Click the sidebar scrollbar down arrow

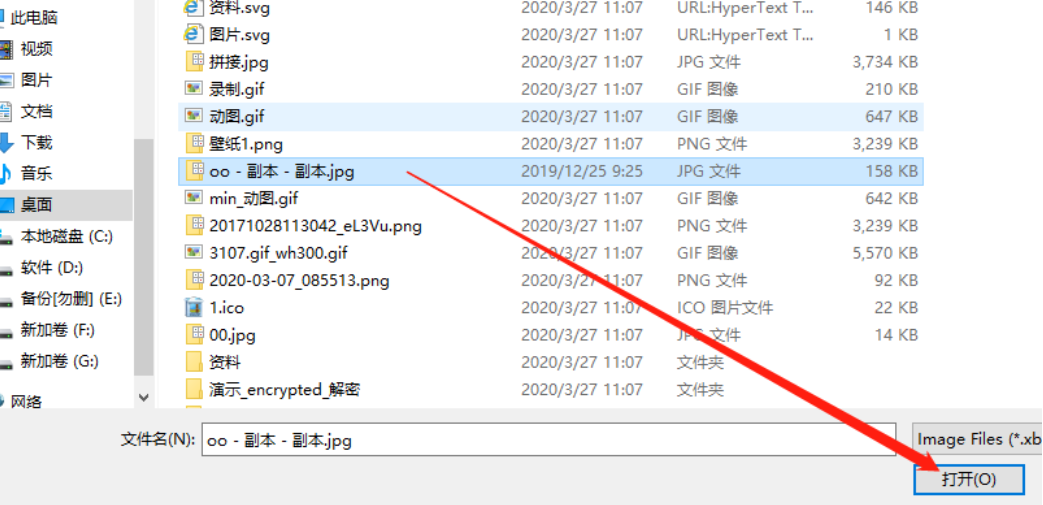click(144, 397)
